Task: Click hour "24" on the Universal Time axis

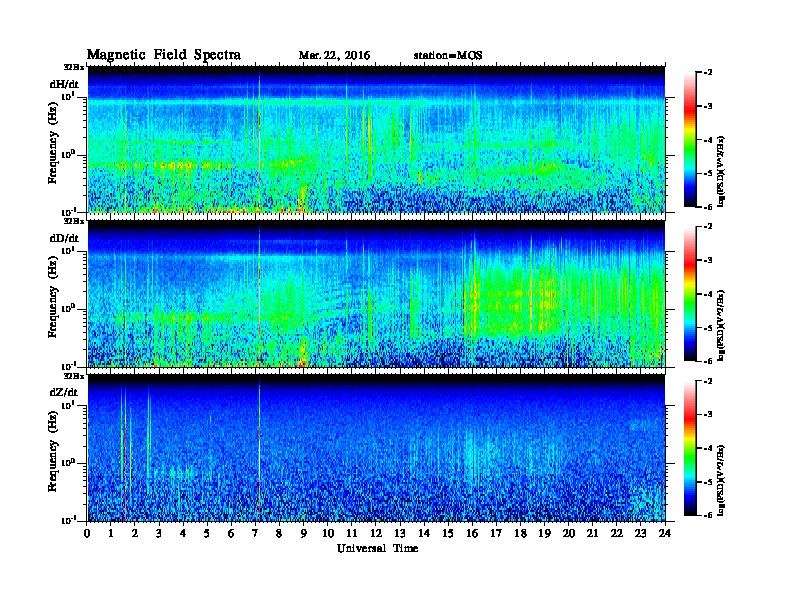Action: click(665, 533)
